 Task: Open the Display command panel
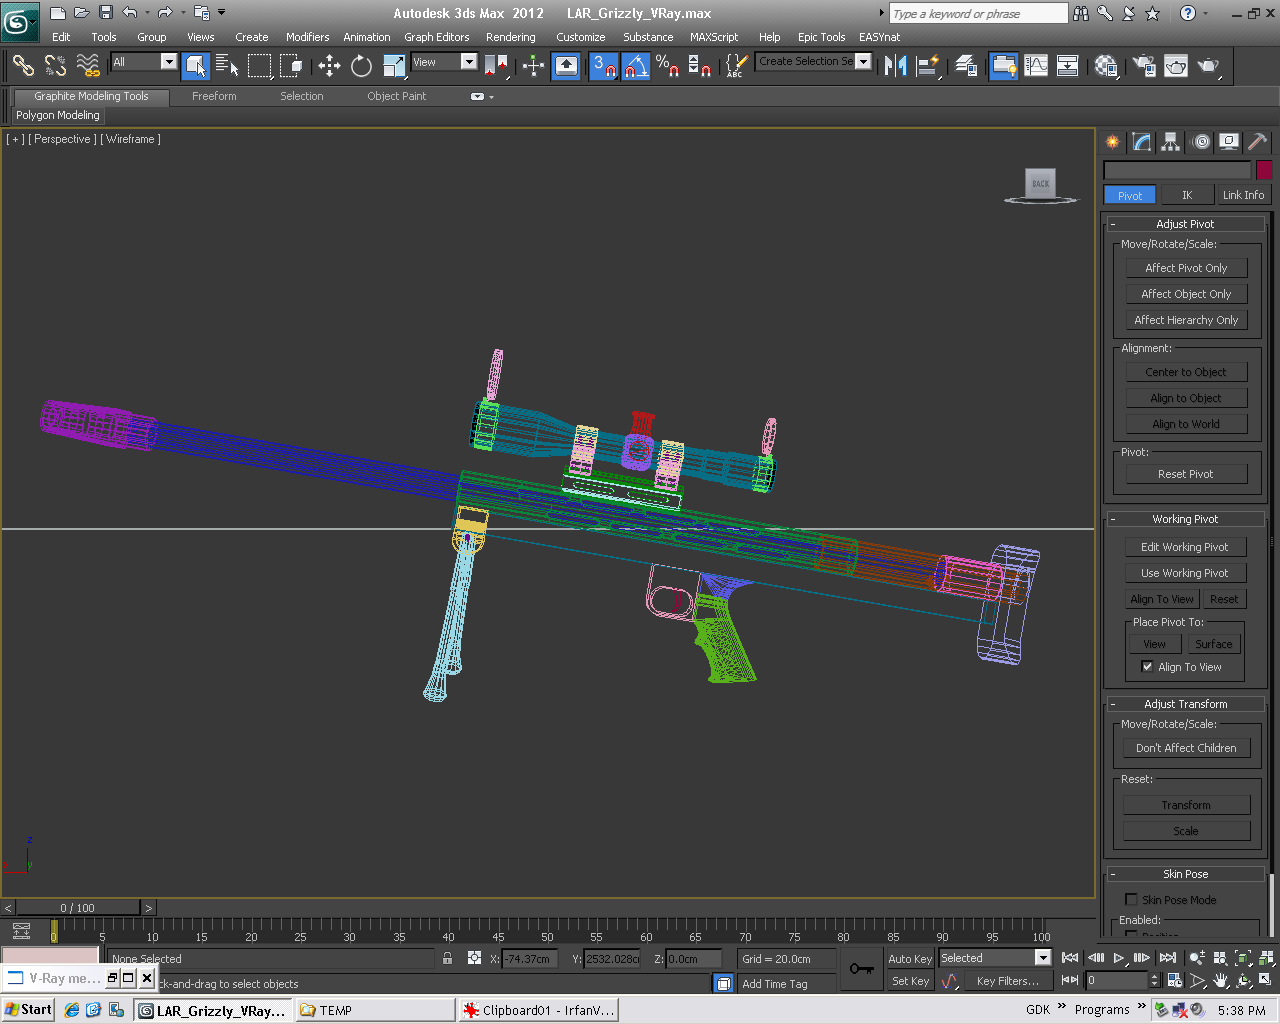(1229, 142)
